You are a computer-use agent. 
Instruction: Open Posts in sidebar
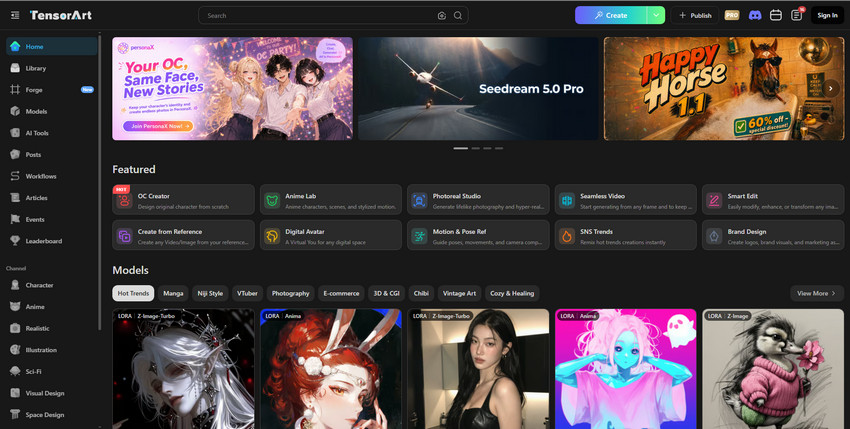(x=51, y=155)
